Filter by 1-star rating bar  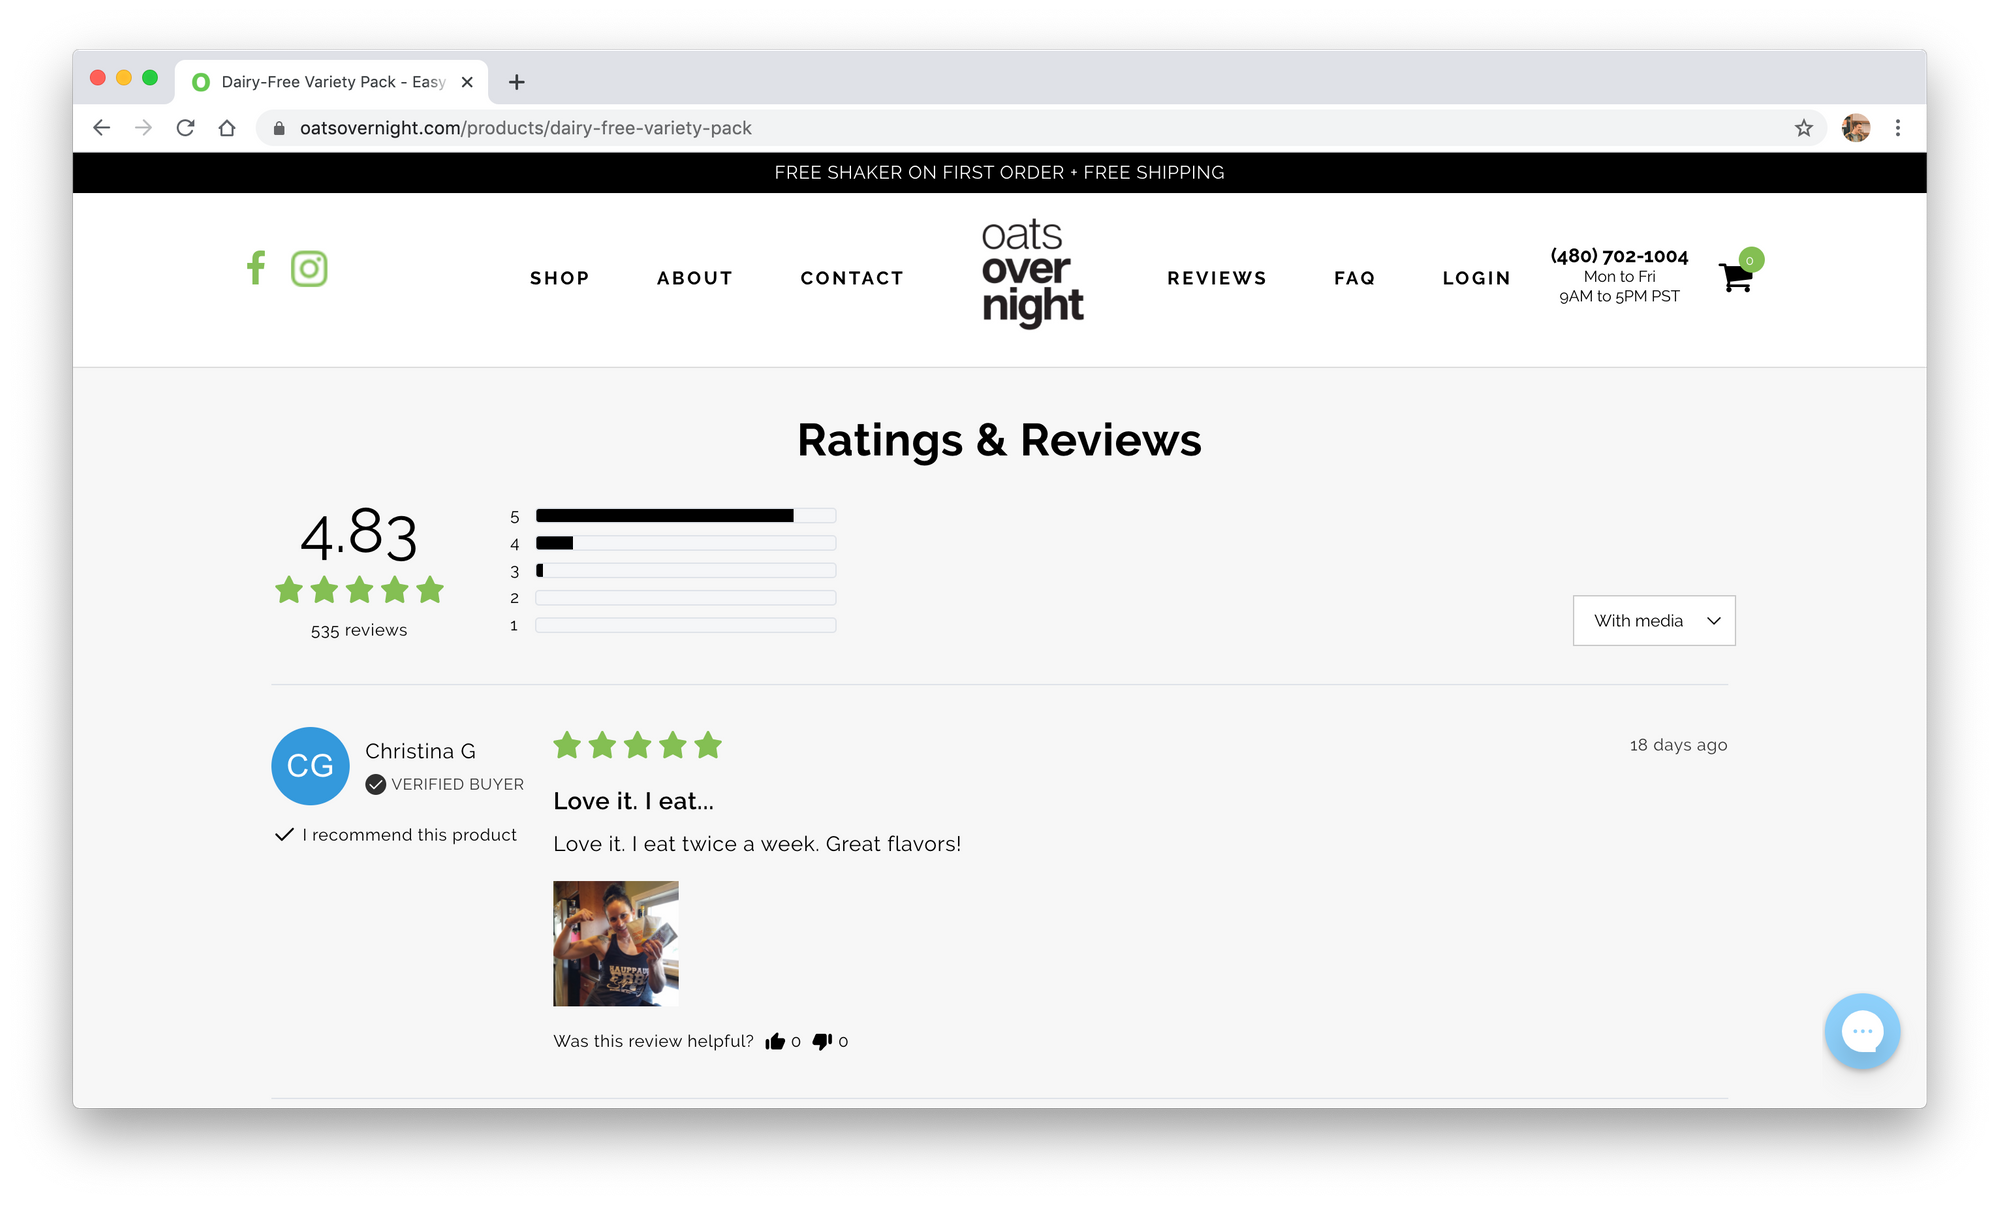tap(685, 625)
